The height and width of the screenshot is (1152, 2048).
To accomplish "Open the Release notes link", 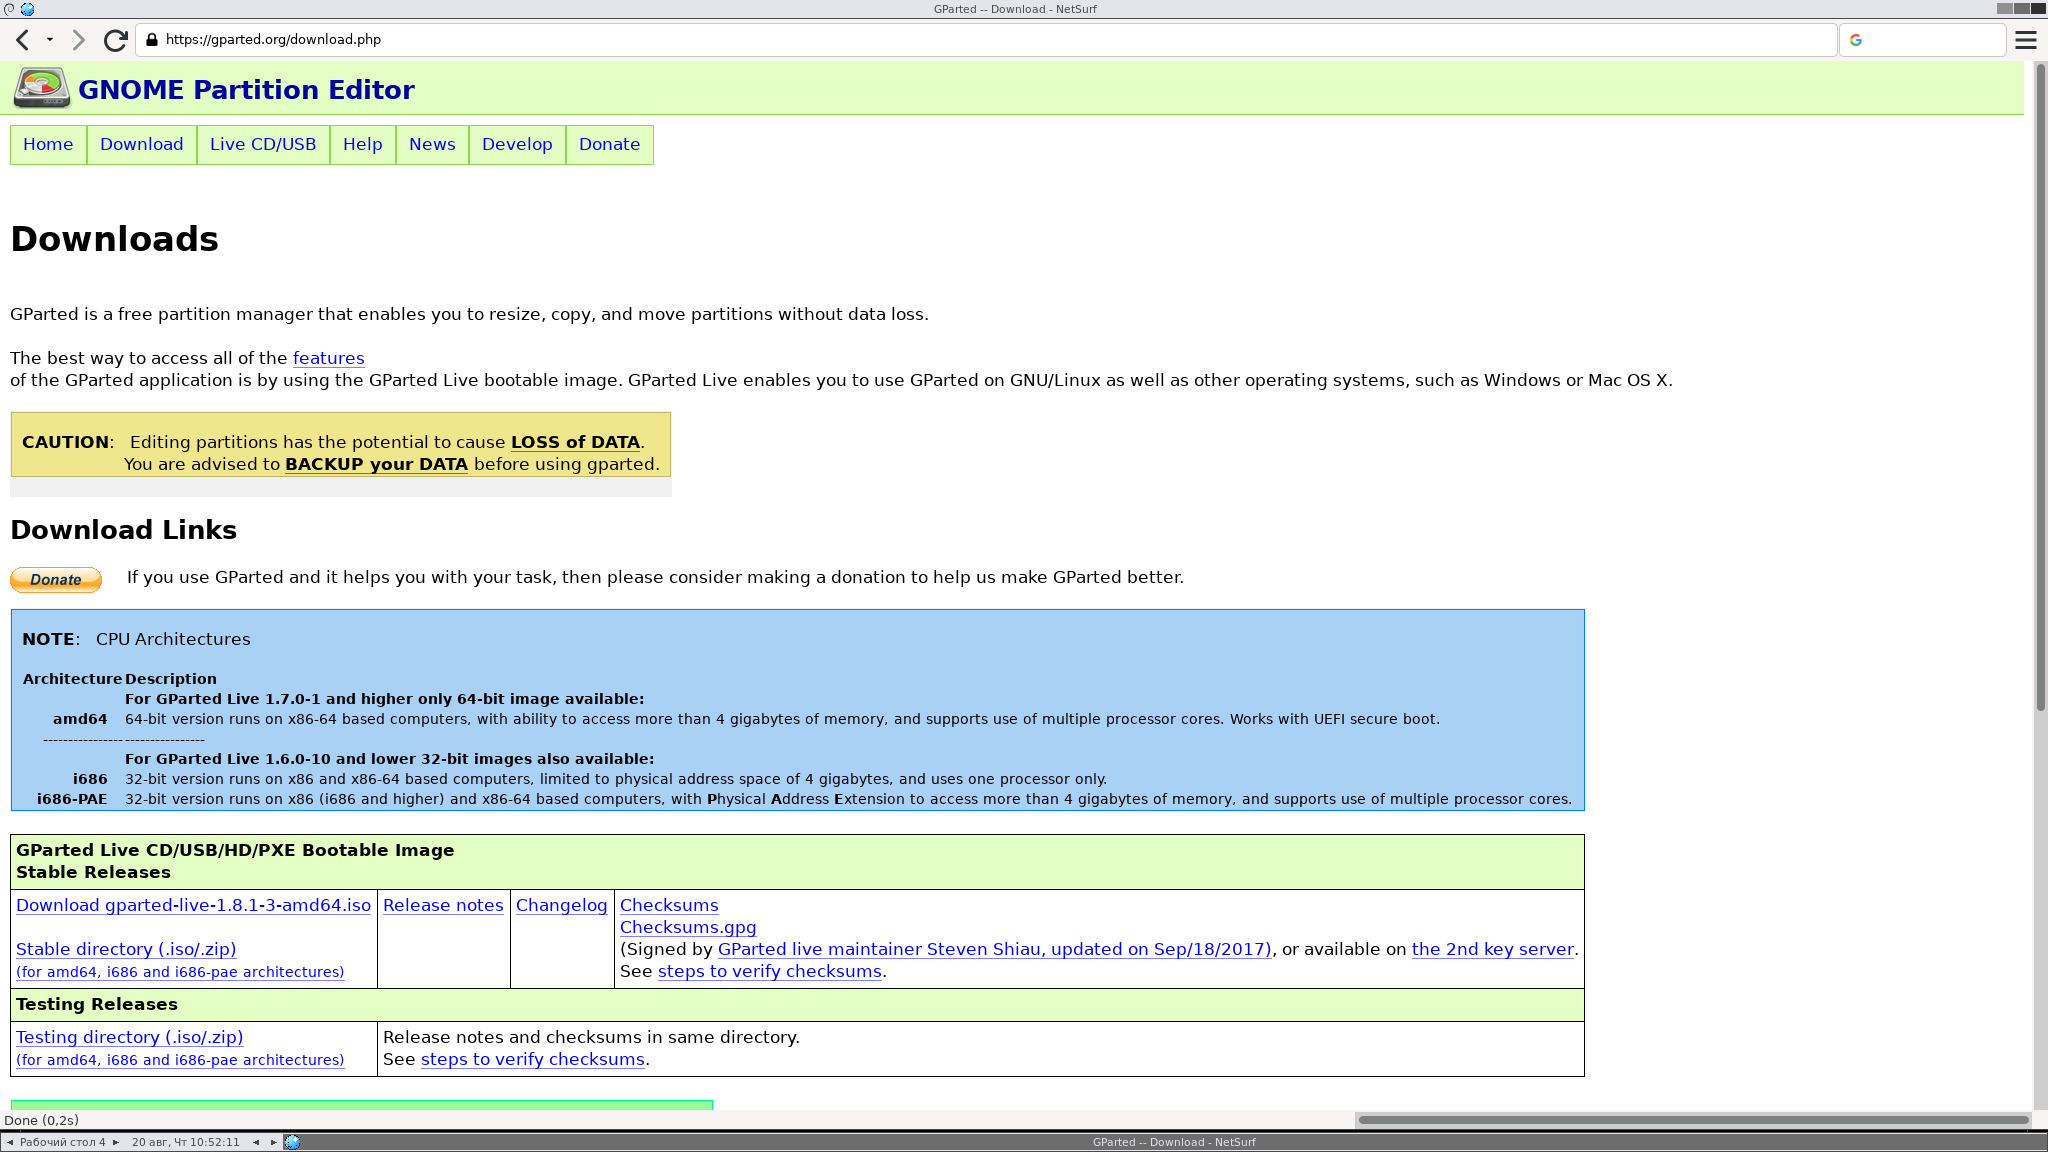I will 443,905.
